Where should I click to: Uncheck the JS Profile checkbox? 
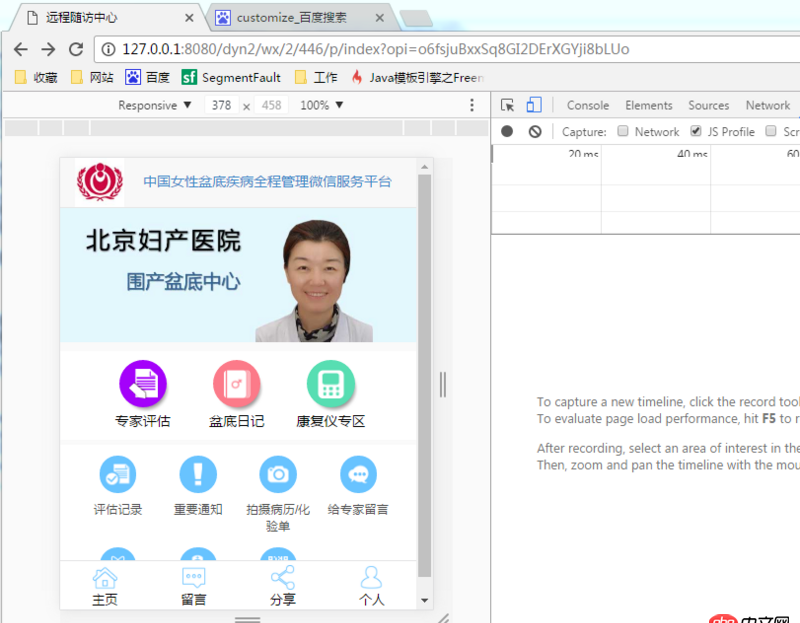[694, 131]
